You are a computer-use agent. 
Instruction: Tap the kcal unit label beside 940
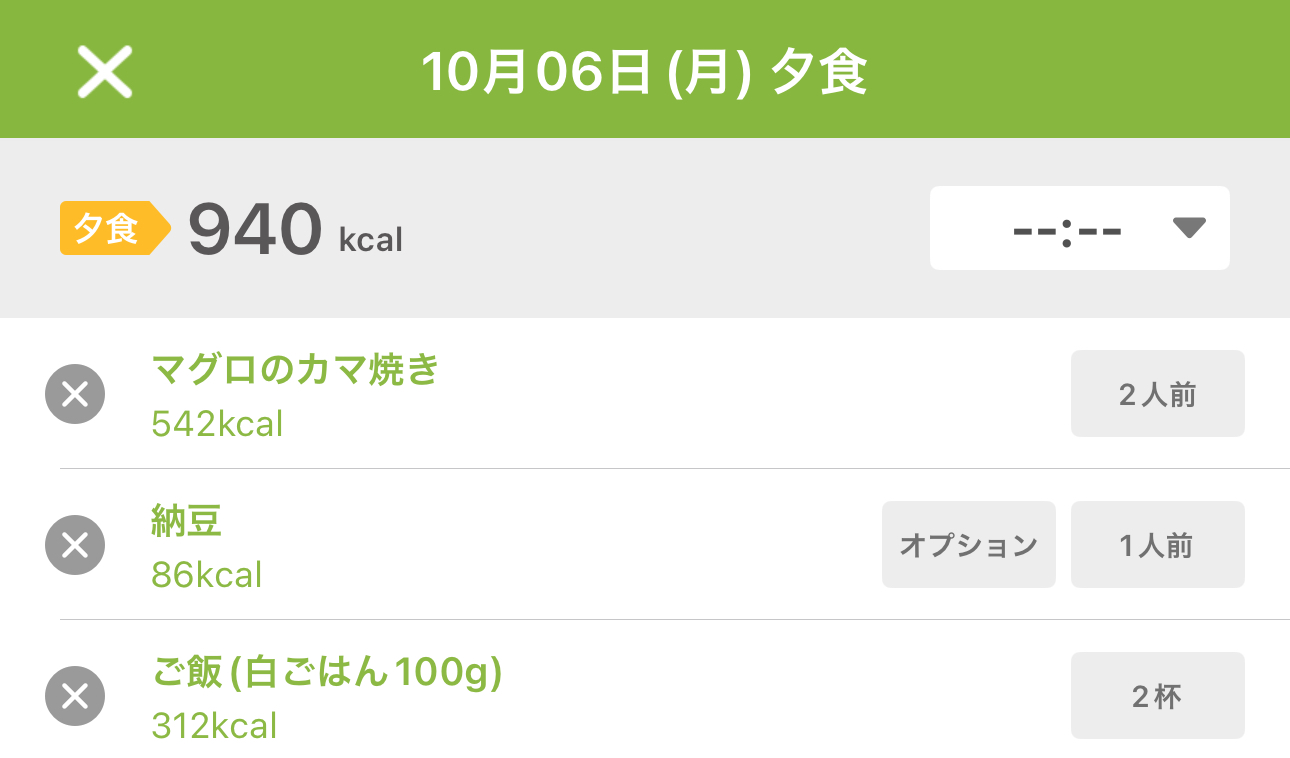tap(371, 240)
